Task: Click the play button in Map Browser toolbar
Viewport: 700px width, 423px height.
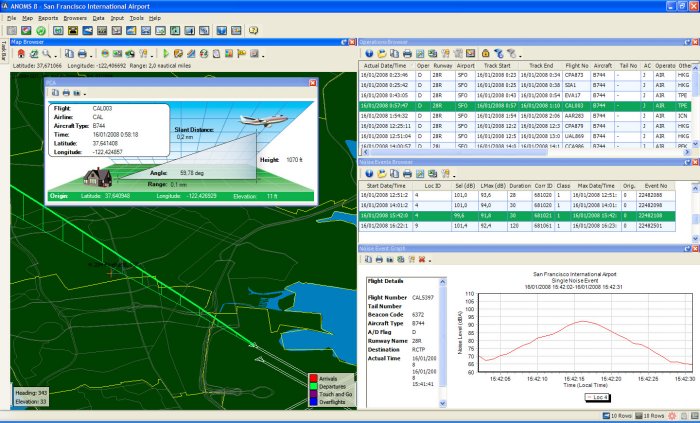Action: pos(165,53)
